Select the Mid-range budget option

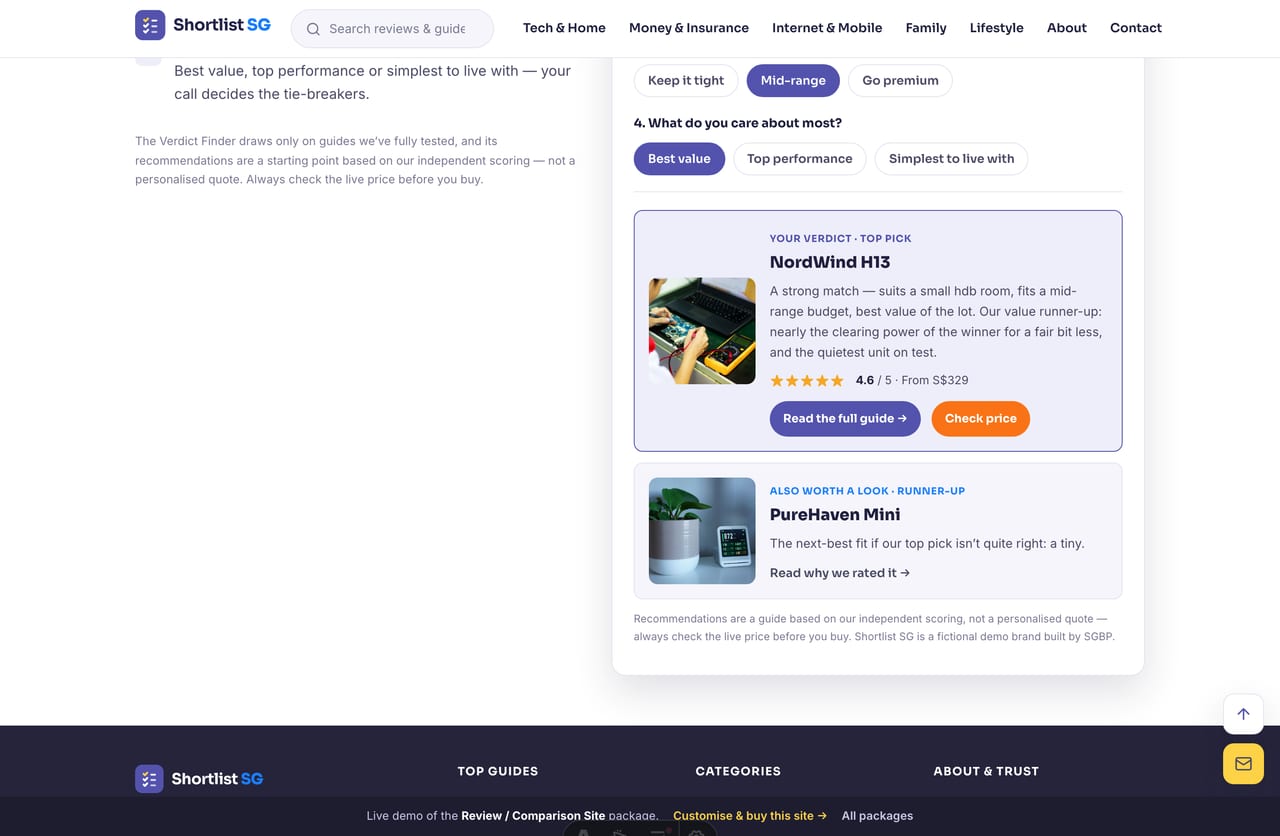click(x=793, y=81)
